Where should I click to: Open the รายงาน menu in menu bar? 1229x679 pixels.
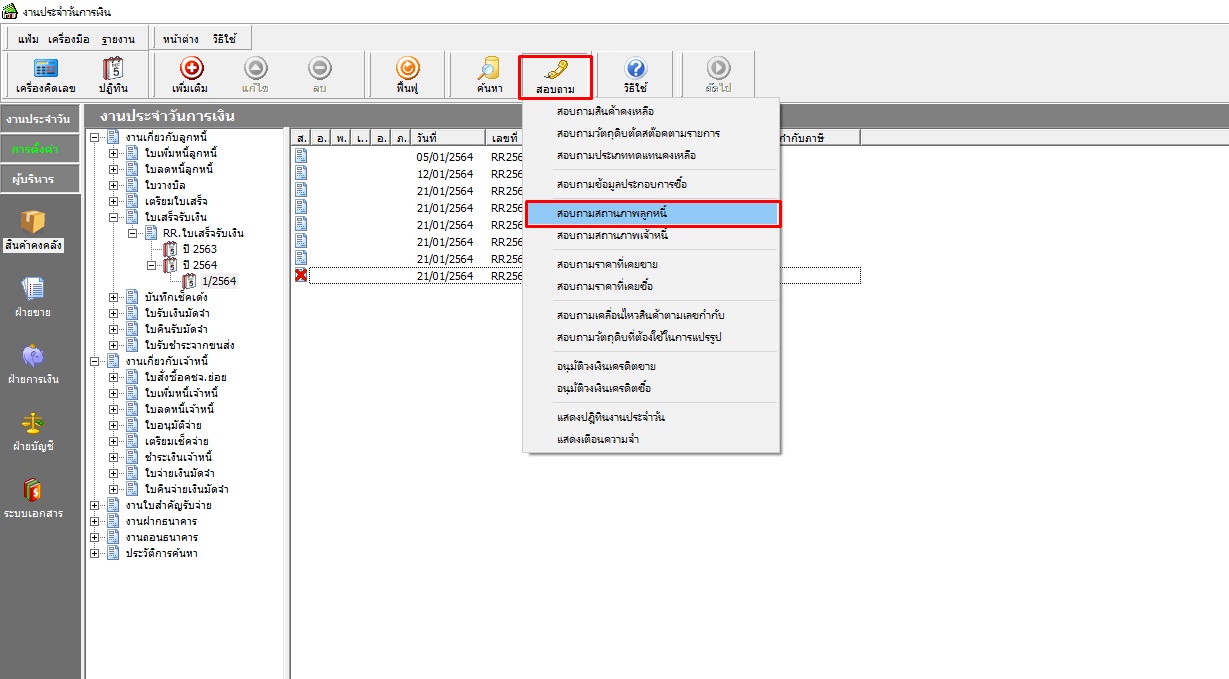(118, 39)
